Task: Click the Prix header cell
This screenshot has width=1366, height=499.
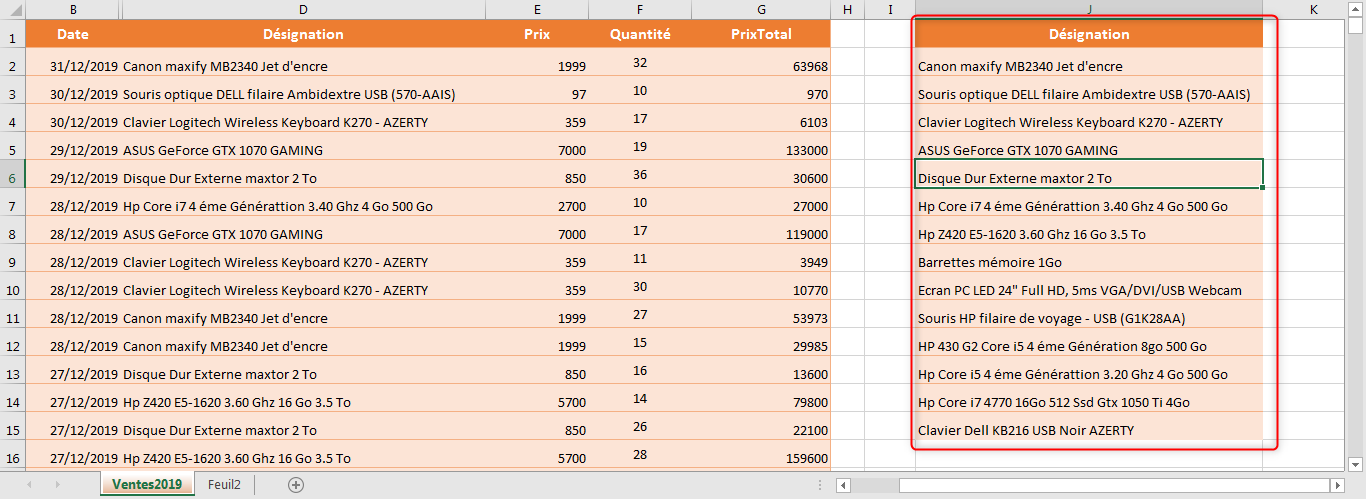Action: (x=537, y=34)
